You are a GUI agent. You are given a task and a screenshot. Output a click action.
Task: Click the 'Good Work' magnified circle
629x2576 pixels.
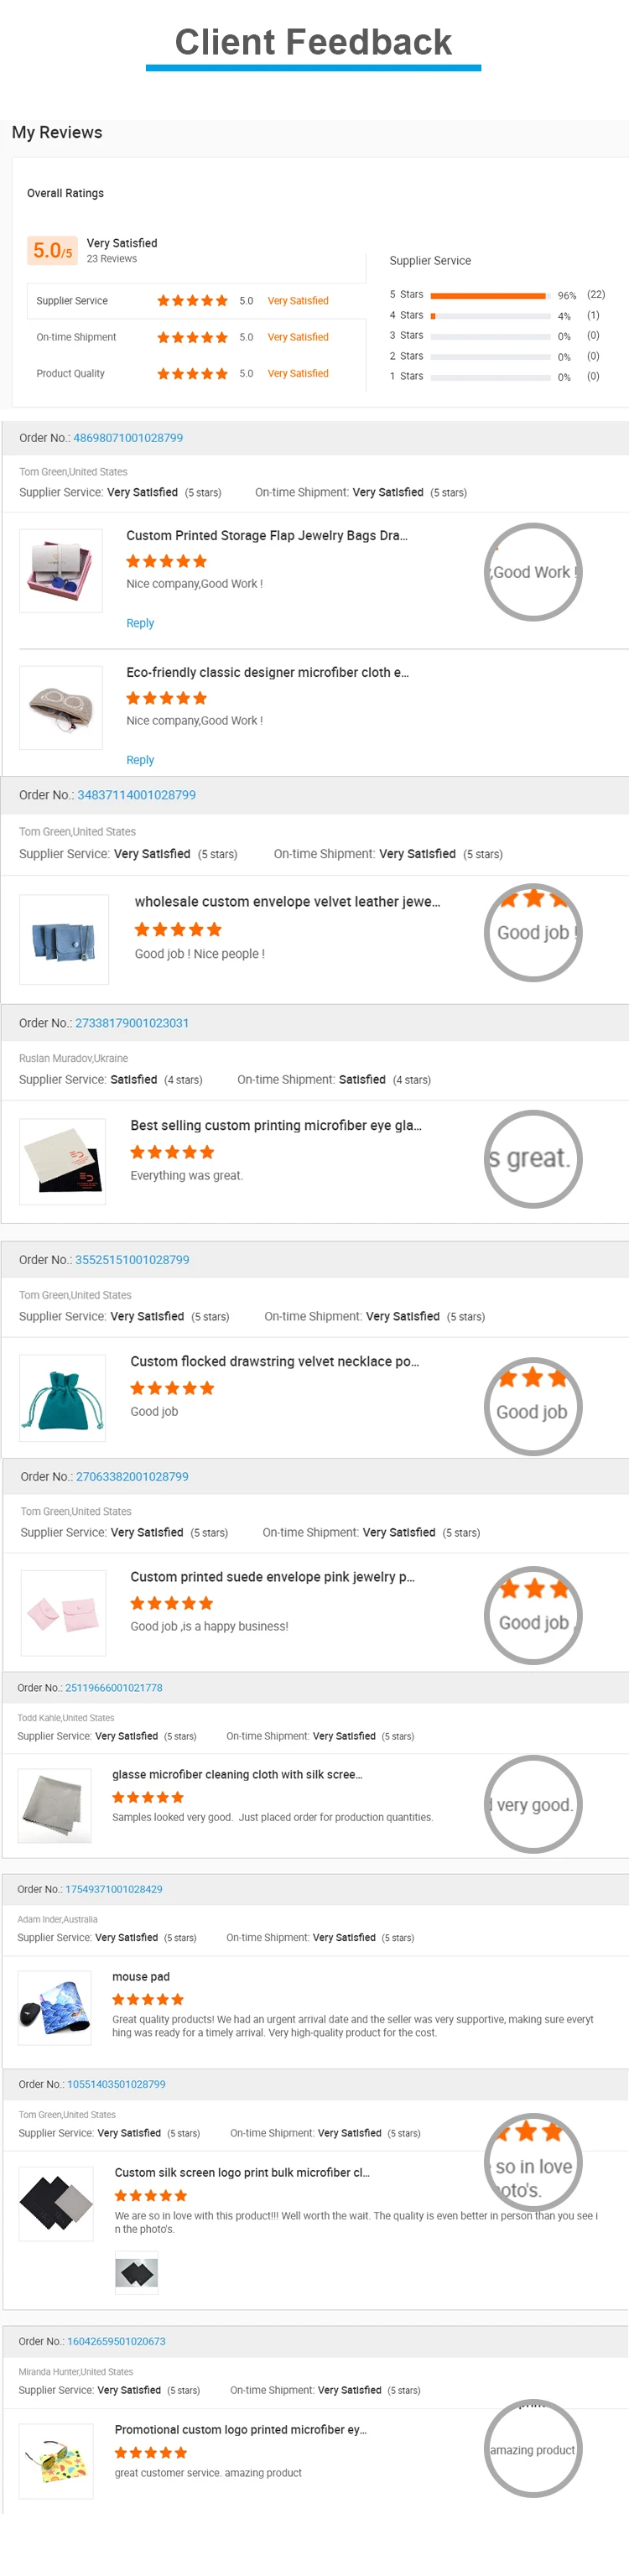coord(533,572)
